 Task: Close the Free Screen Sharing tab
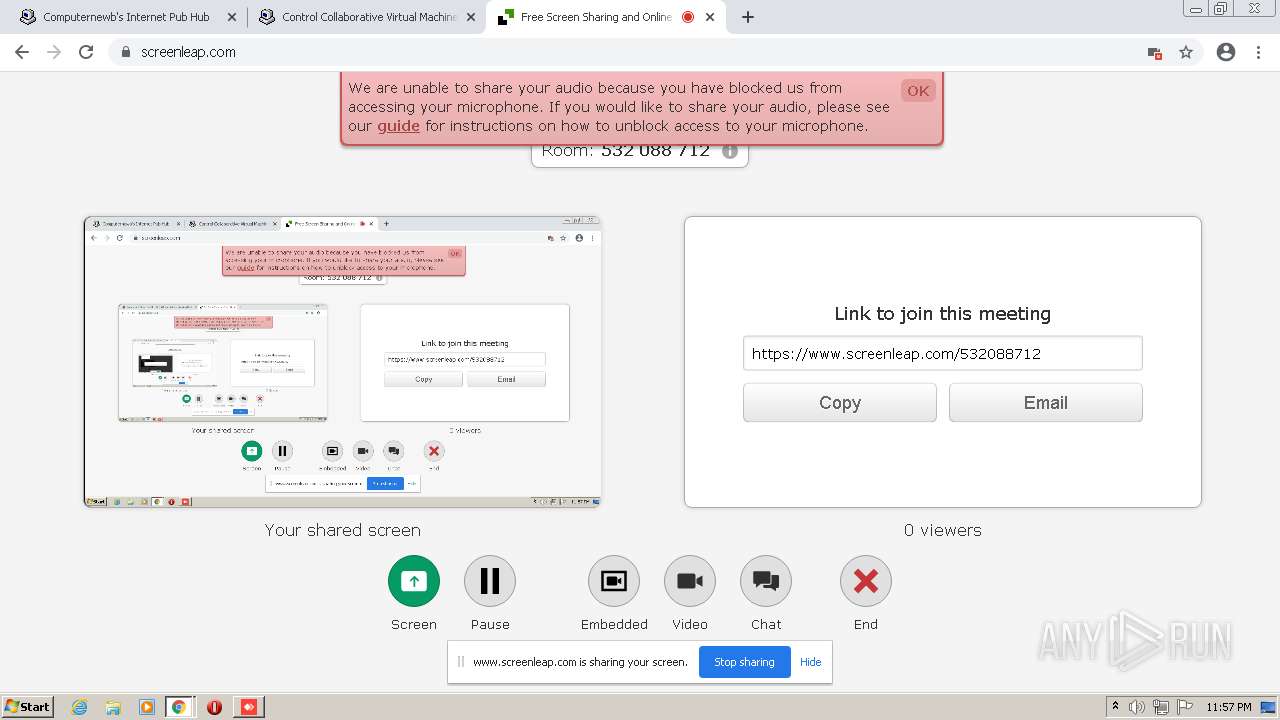pos(712,17)
